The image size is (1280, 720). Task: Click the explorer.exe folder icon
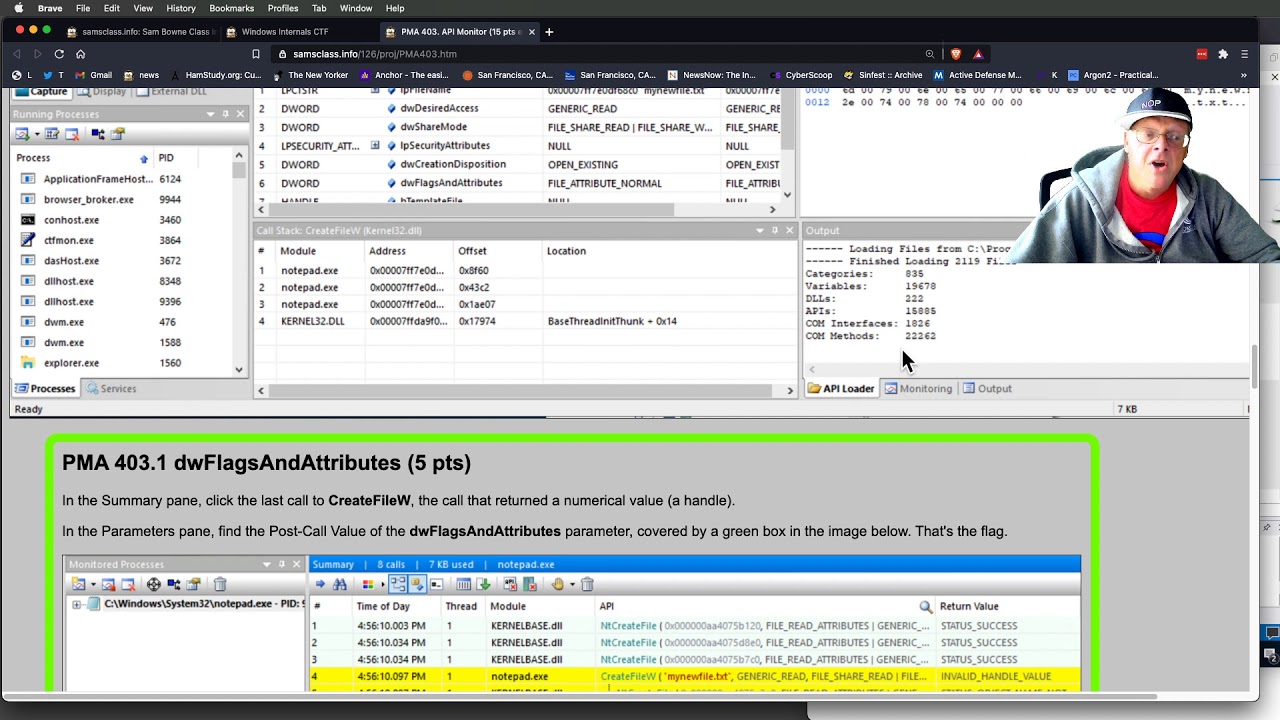pyautogui.click(x=28, y=363)
